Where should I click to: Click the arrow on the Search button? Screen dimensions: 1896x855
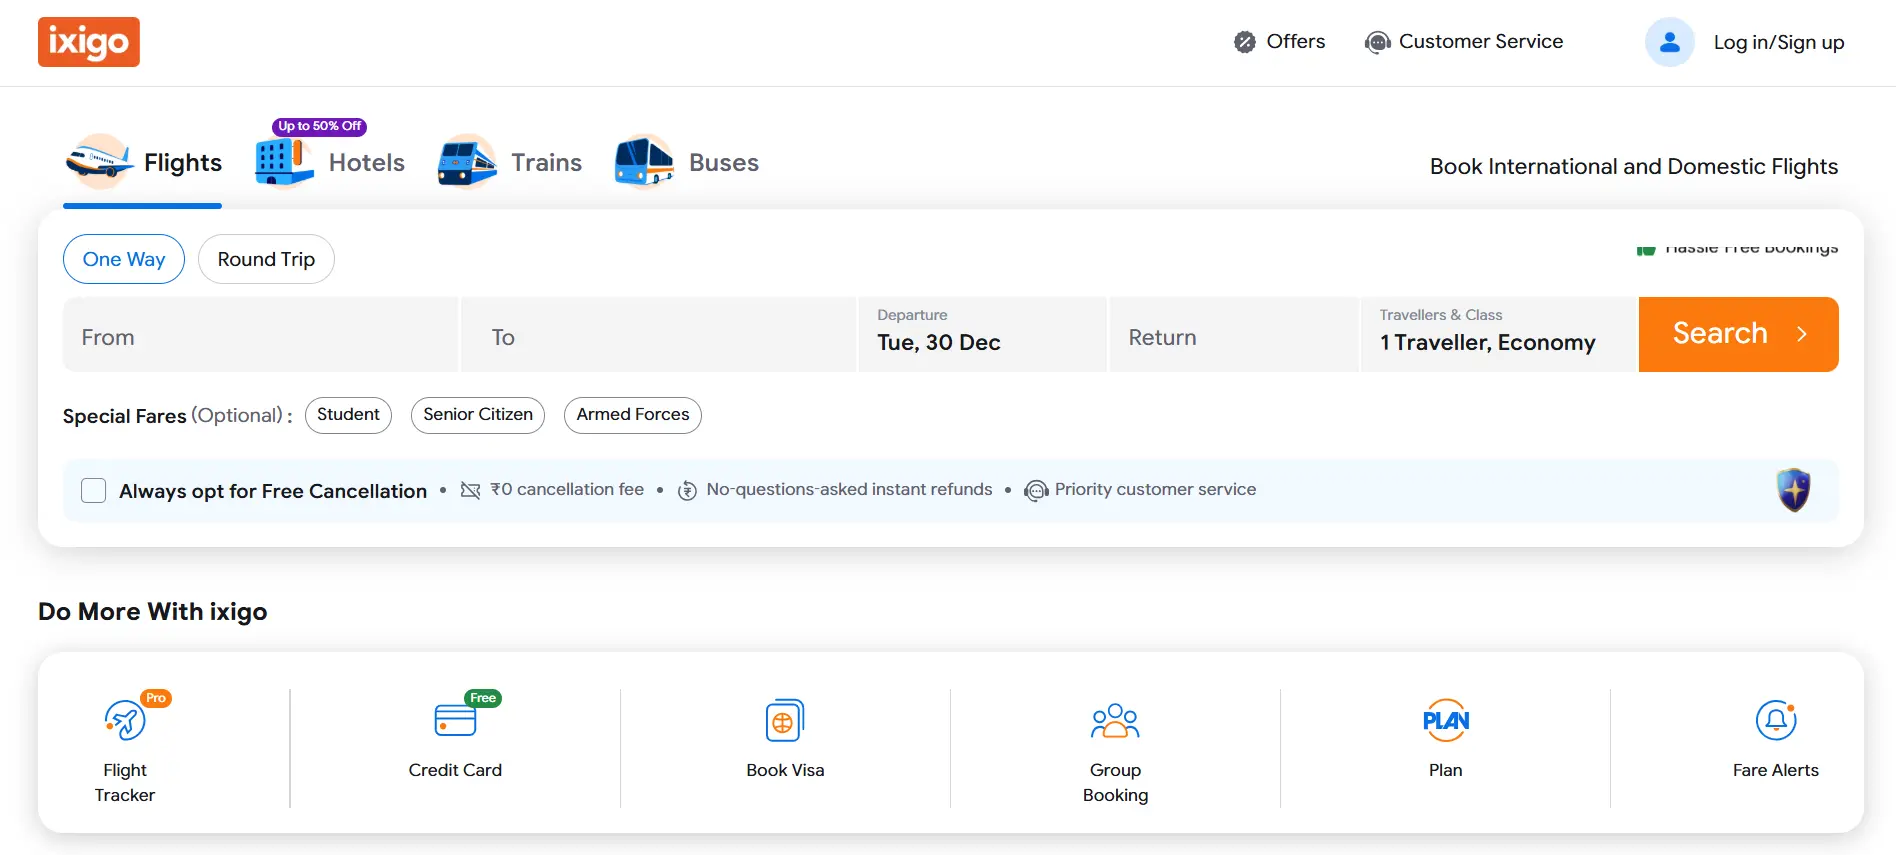point(1802,334)
